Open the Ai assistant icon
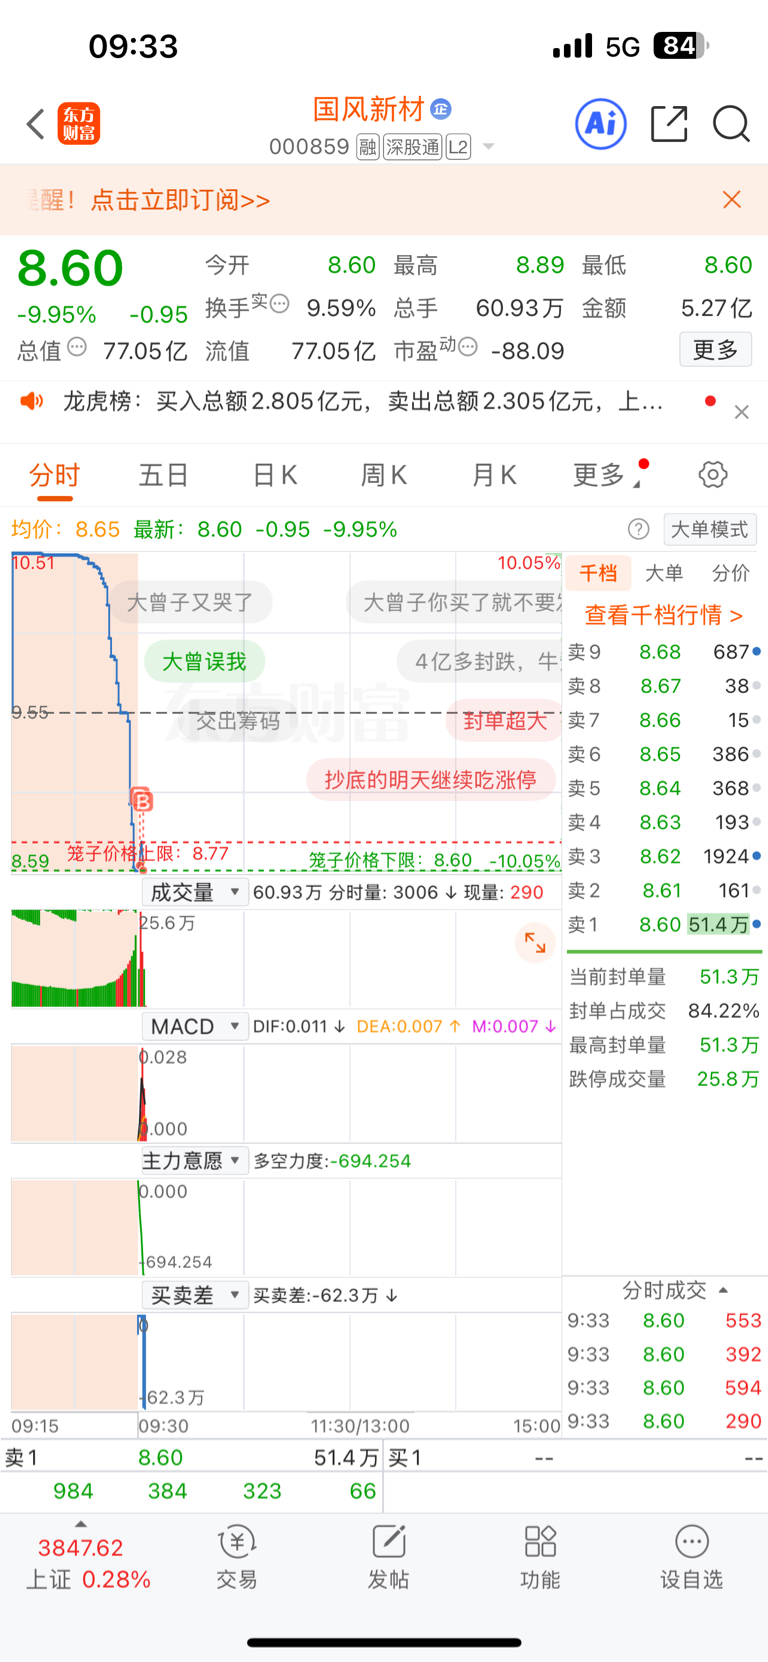Image resolution: width=768 pixels, height=1662 pixels. [x=601, y=124]
